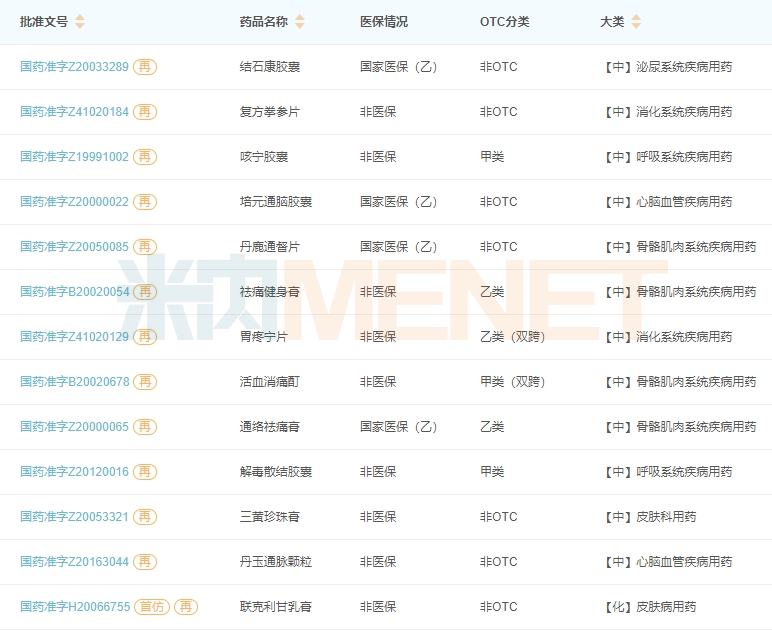Open approval number 国药准字Z41020184
772x634 pixels.
coord(74,112)
